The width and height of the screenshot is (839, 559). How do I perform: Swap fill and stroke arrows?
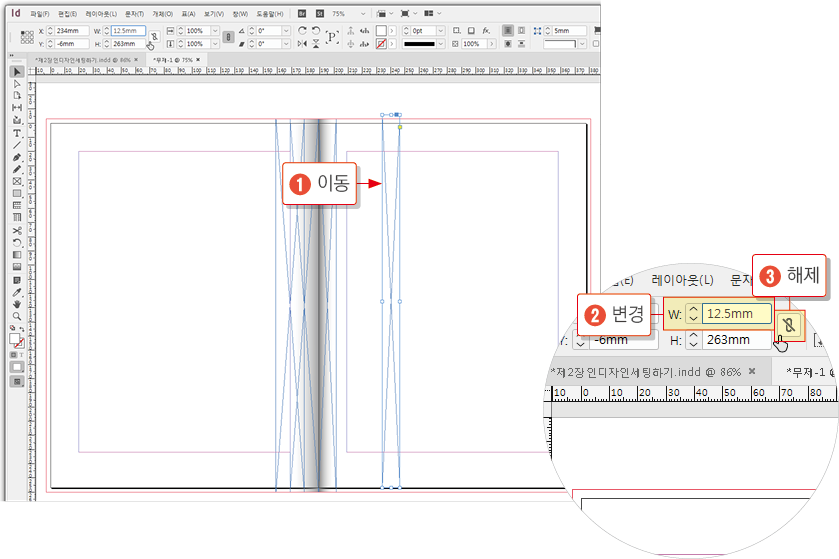22,328
